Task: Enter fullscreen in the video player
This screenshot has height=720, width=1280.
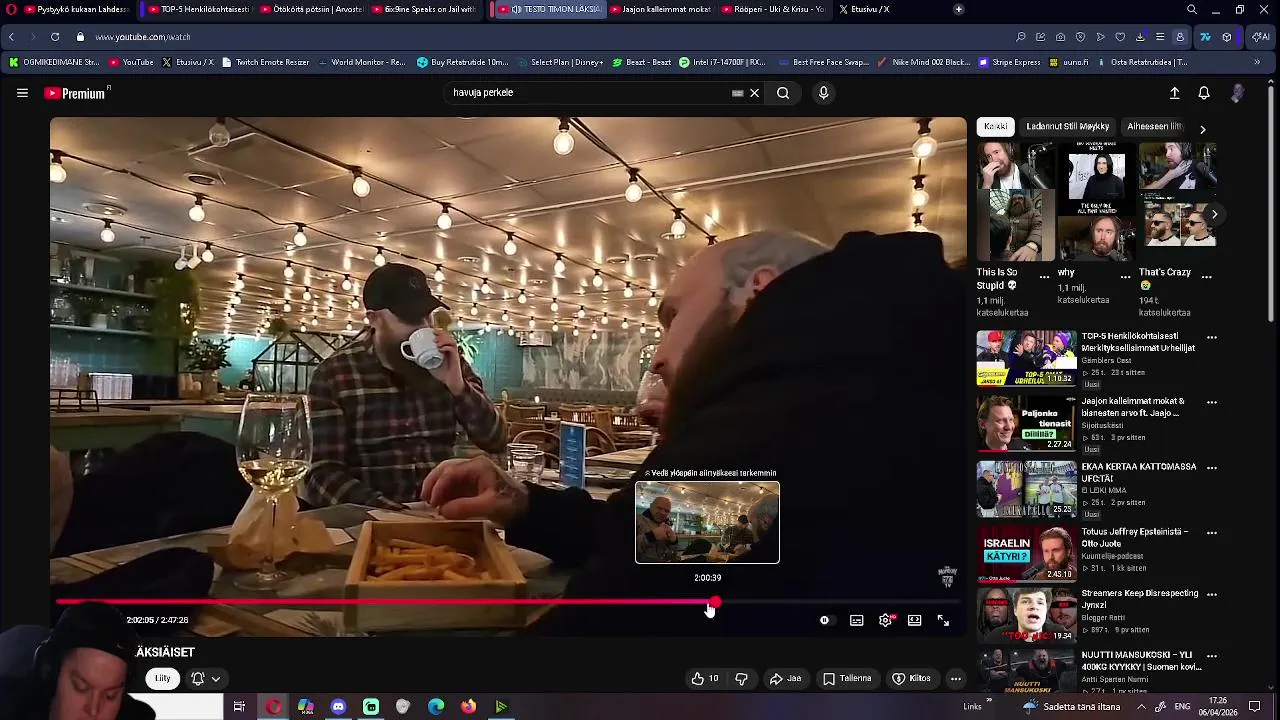Action: pyautogui.click(x=943, y=621)
